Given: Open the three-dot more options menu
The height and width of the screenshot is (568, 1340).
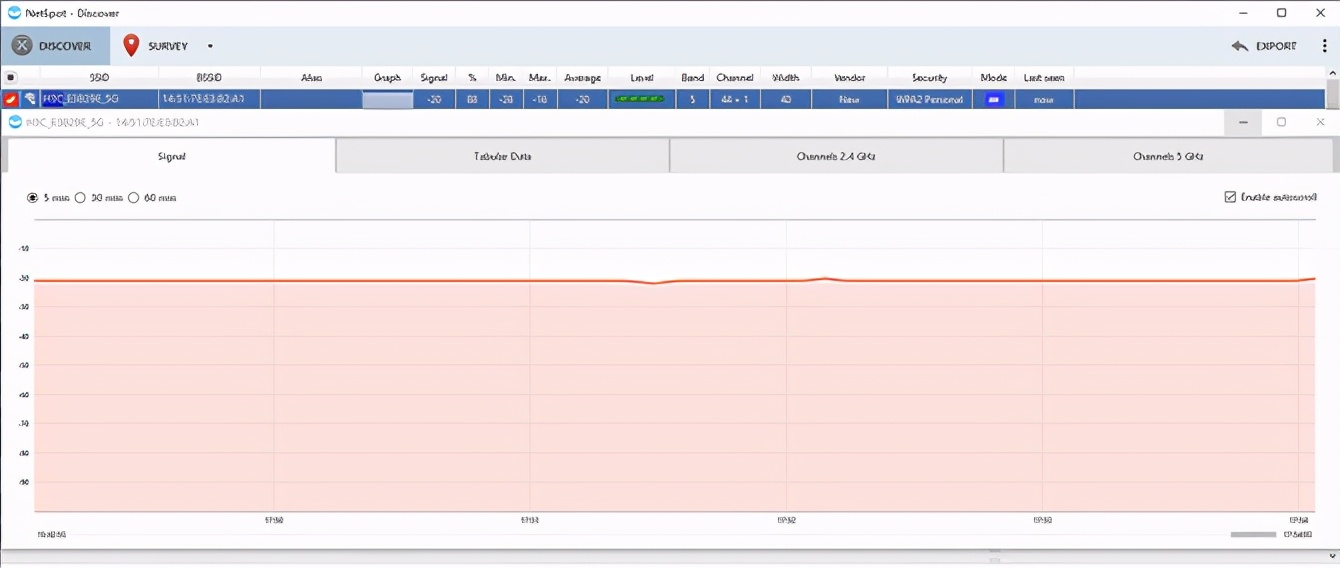Looking at the screenshot, I should 1324,46.
